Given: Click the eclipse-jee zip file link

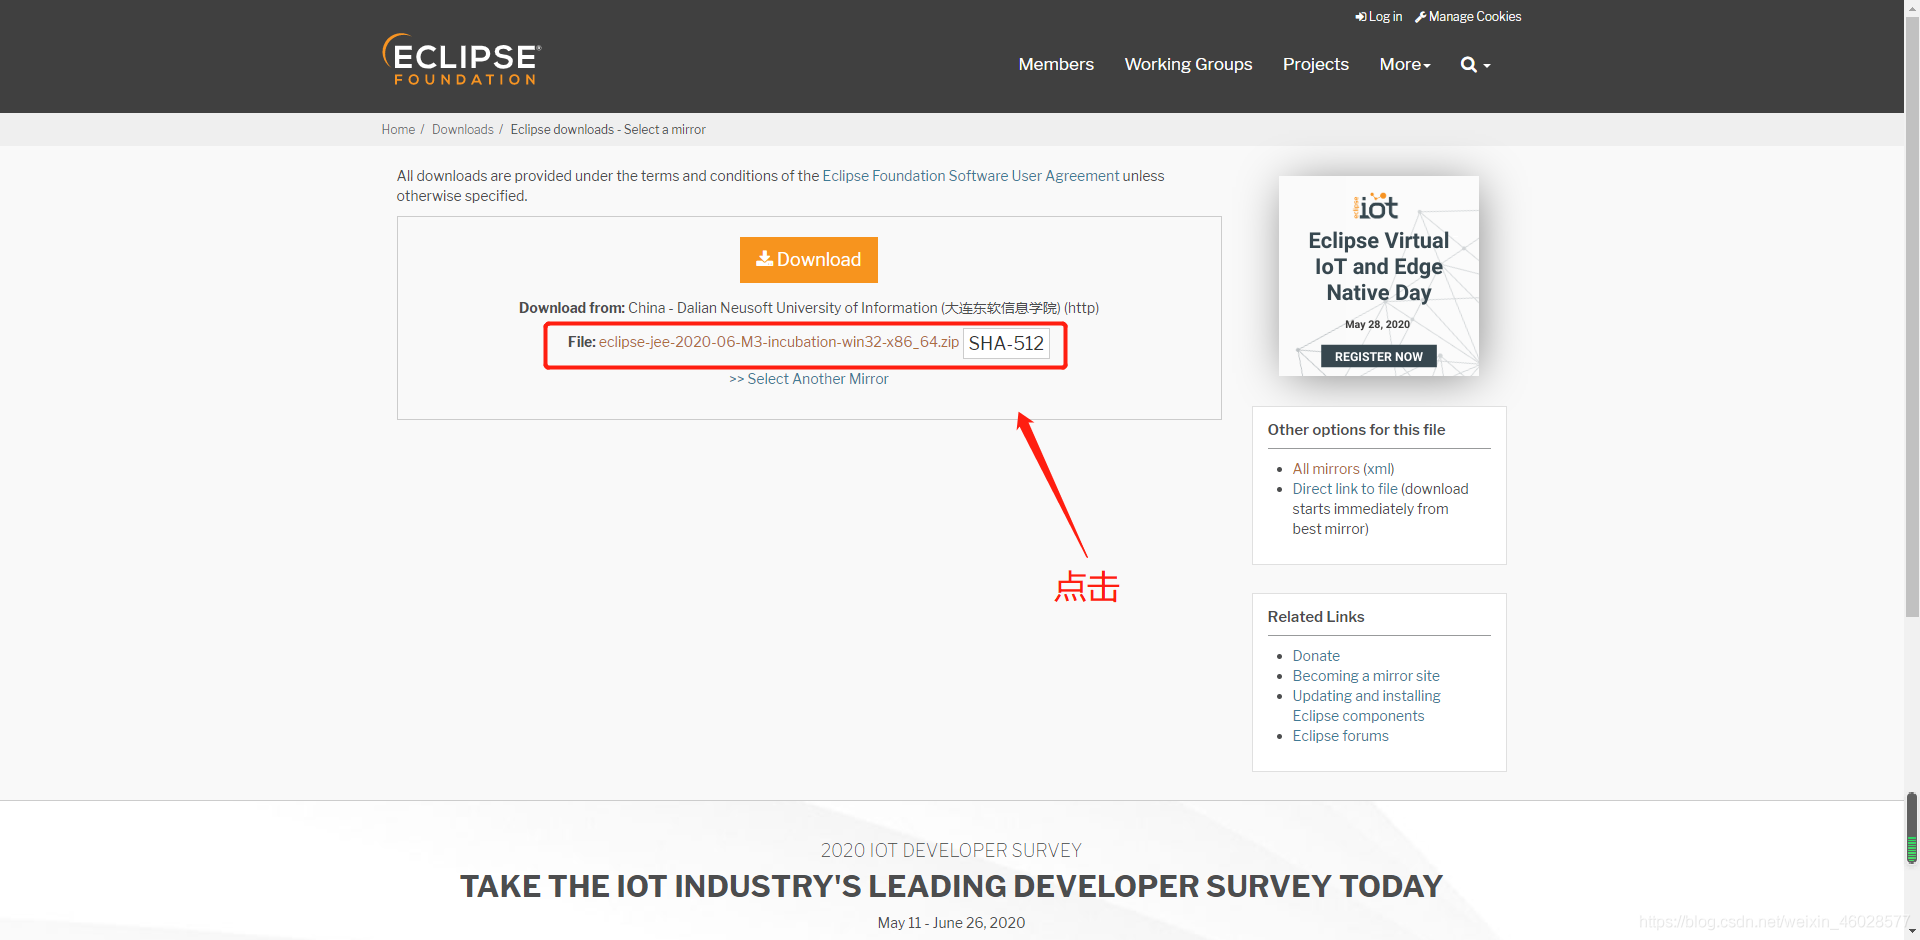Looking at the screenshot, I should click(779, 342).
